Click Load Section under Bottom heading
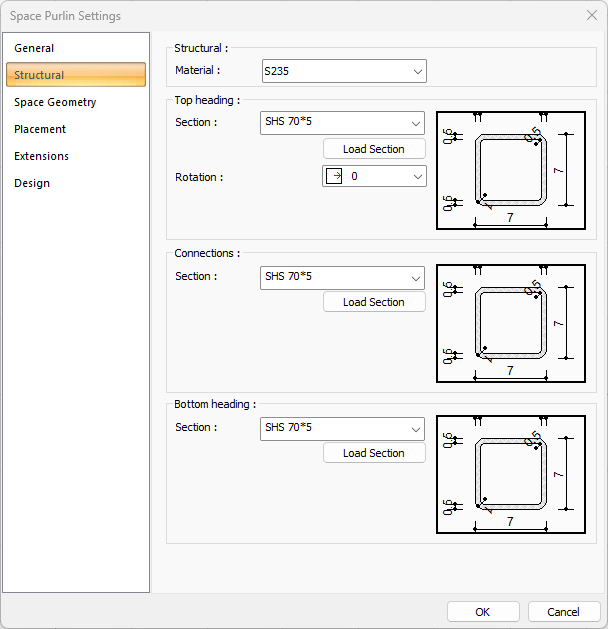 tap(374, 453)
